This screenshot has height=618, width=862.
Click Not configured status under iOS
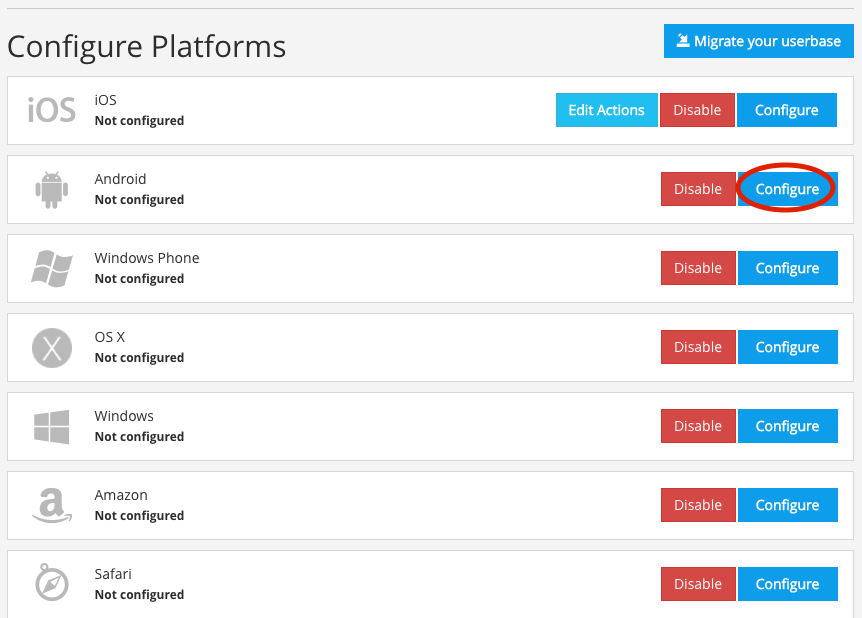click(139, 120)
